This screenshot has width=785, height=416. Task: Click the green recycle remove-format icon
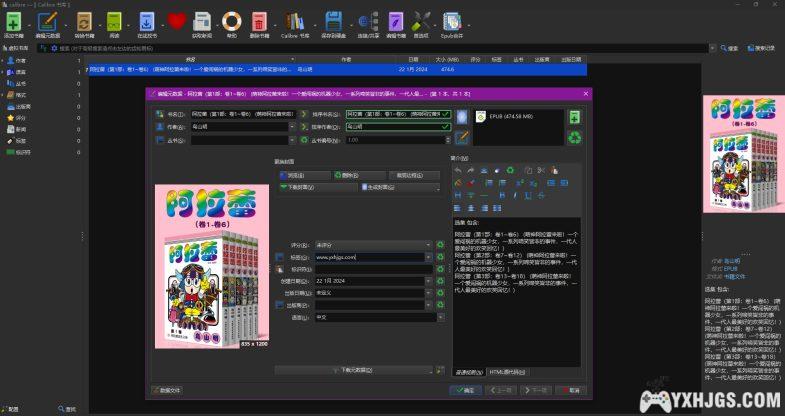(x=574, y=137)
